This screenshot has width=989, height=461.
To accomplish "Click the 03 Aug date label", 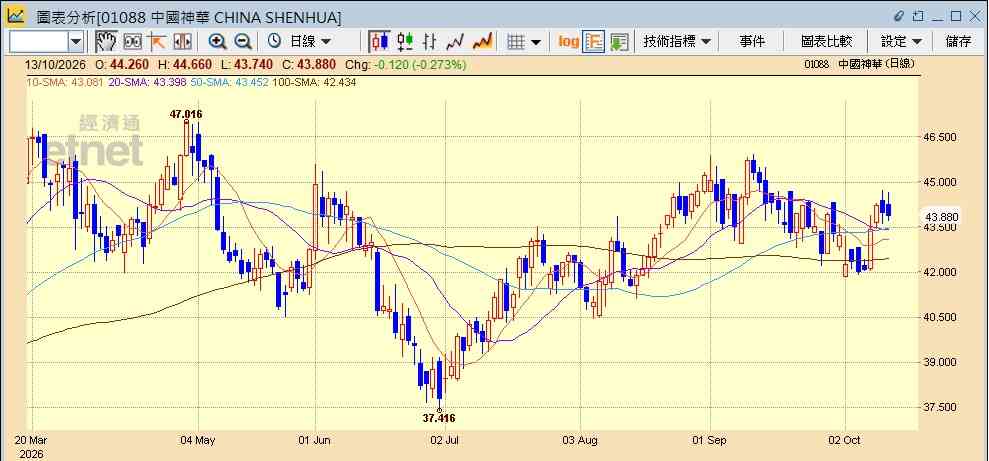I will pos(580,440).
